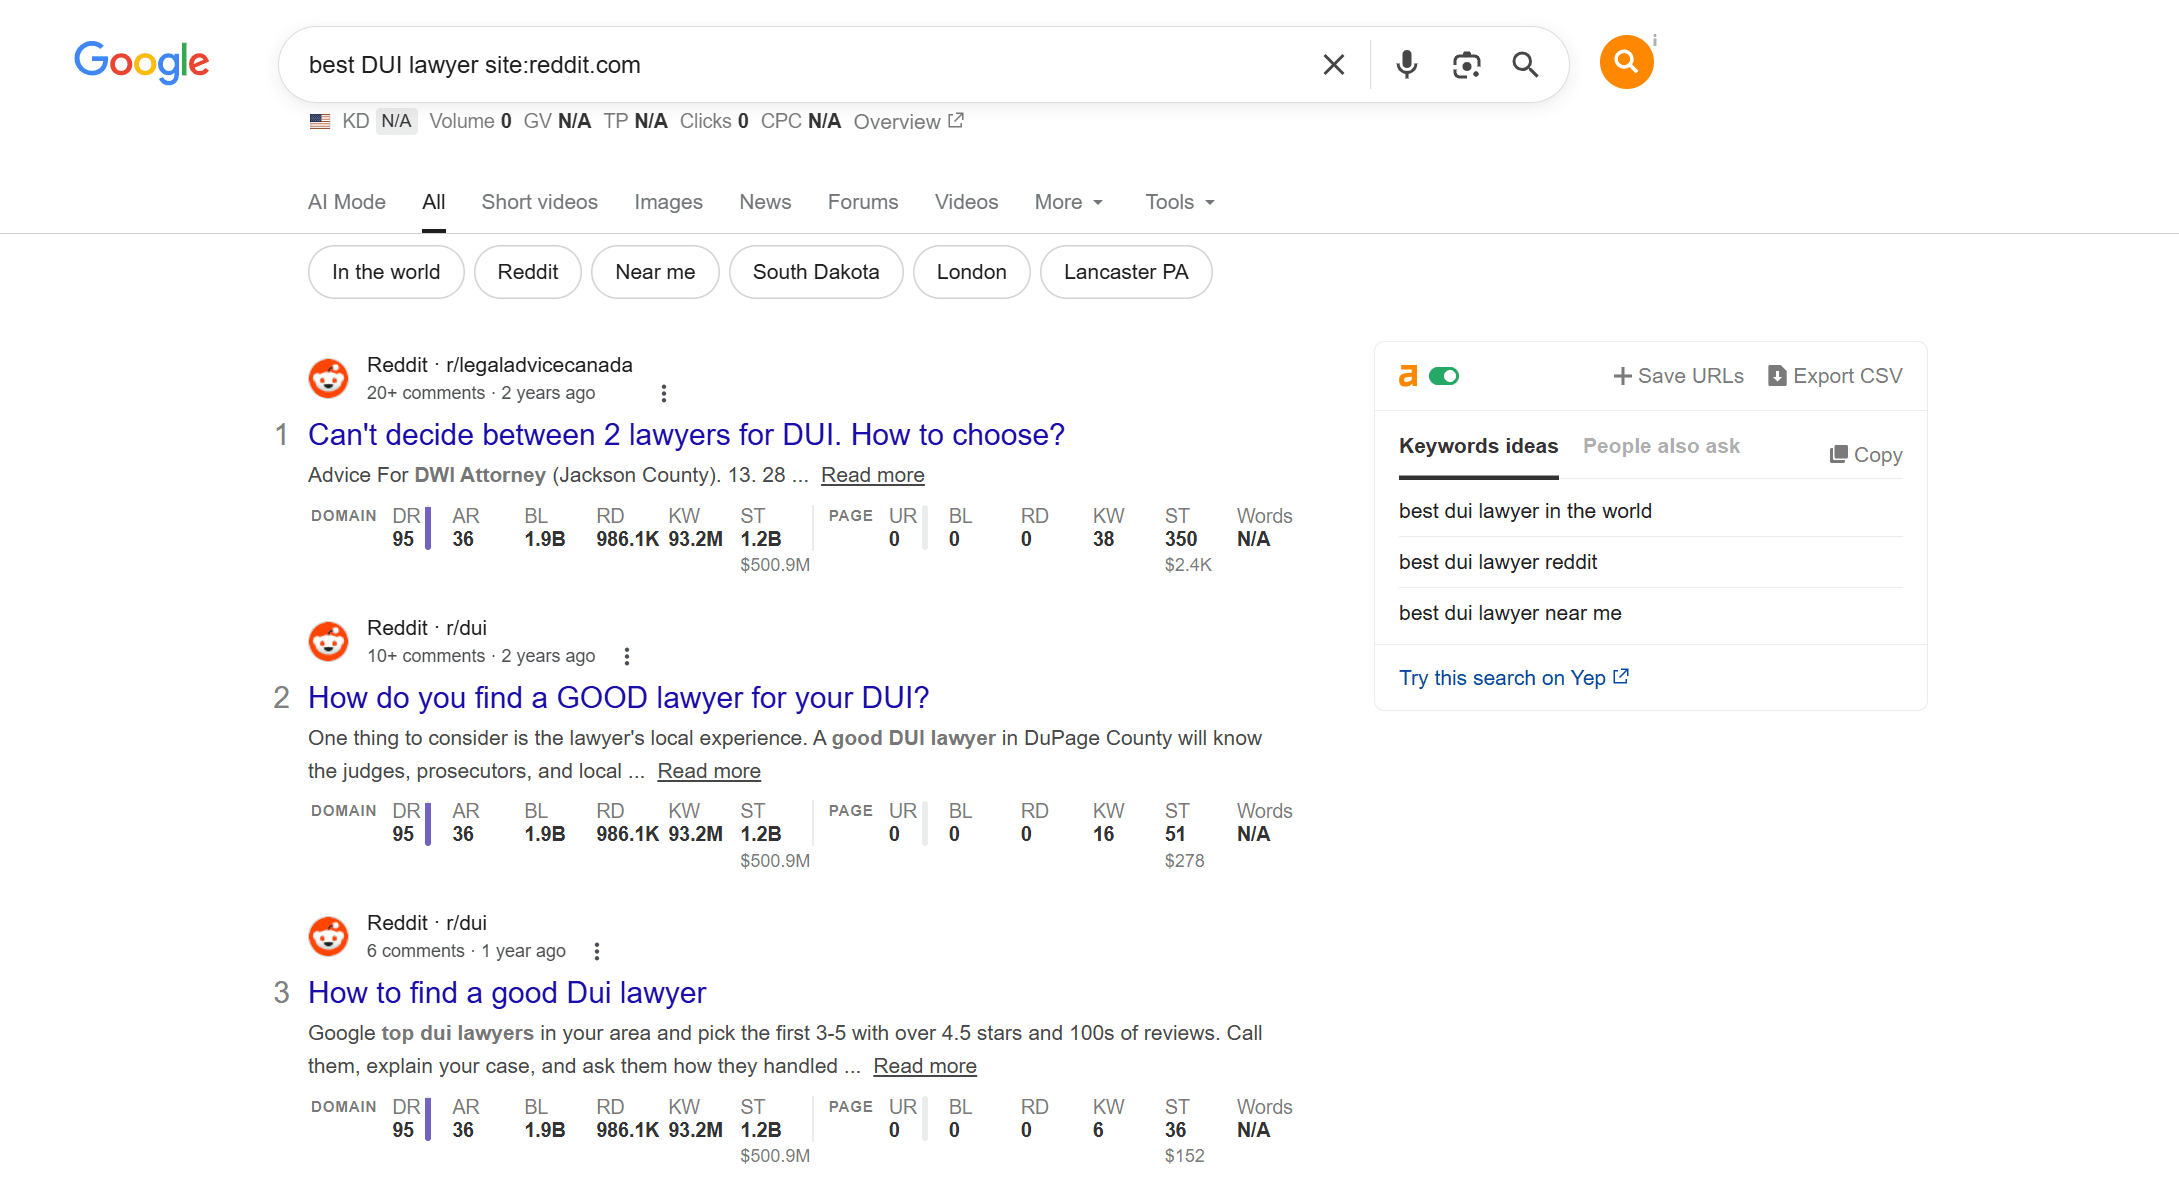The height and width of the screenshot is (1189, 2179).
Task: Click Reddit favicon for third result, 6 comments
Action: point(328,936)
